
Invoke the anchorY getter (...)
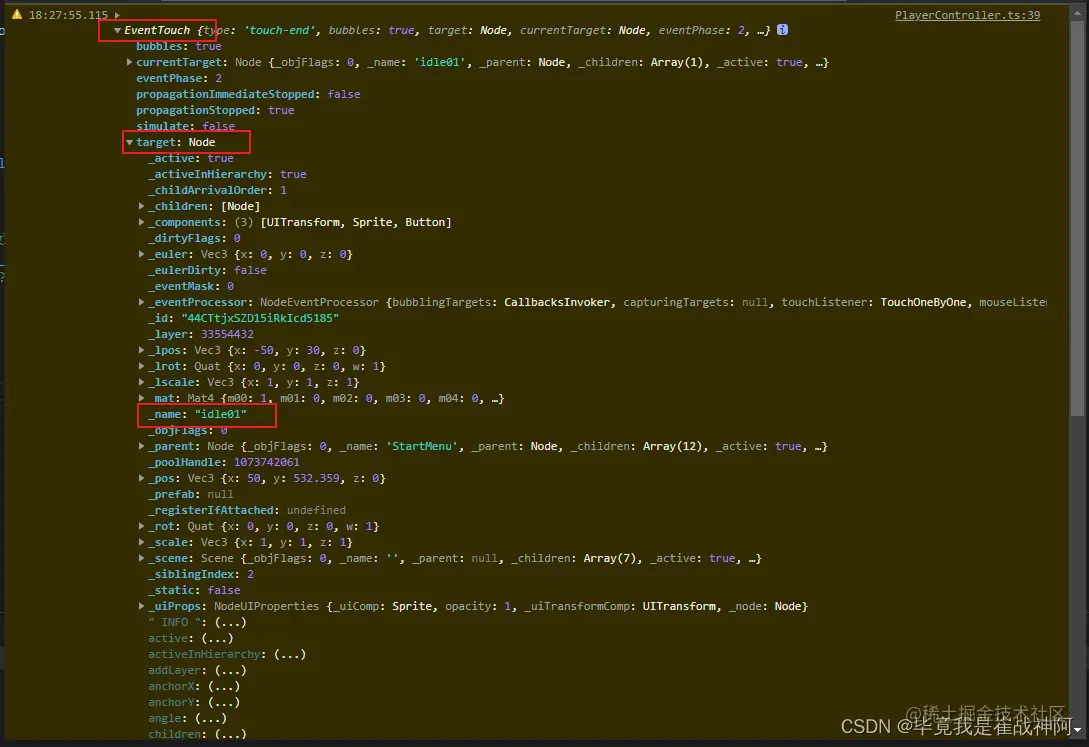[x=224, y=702]
